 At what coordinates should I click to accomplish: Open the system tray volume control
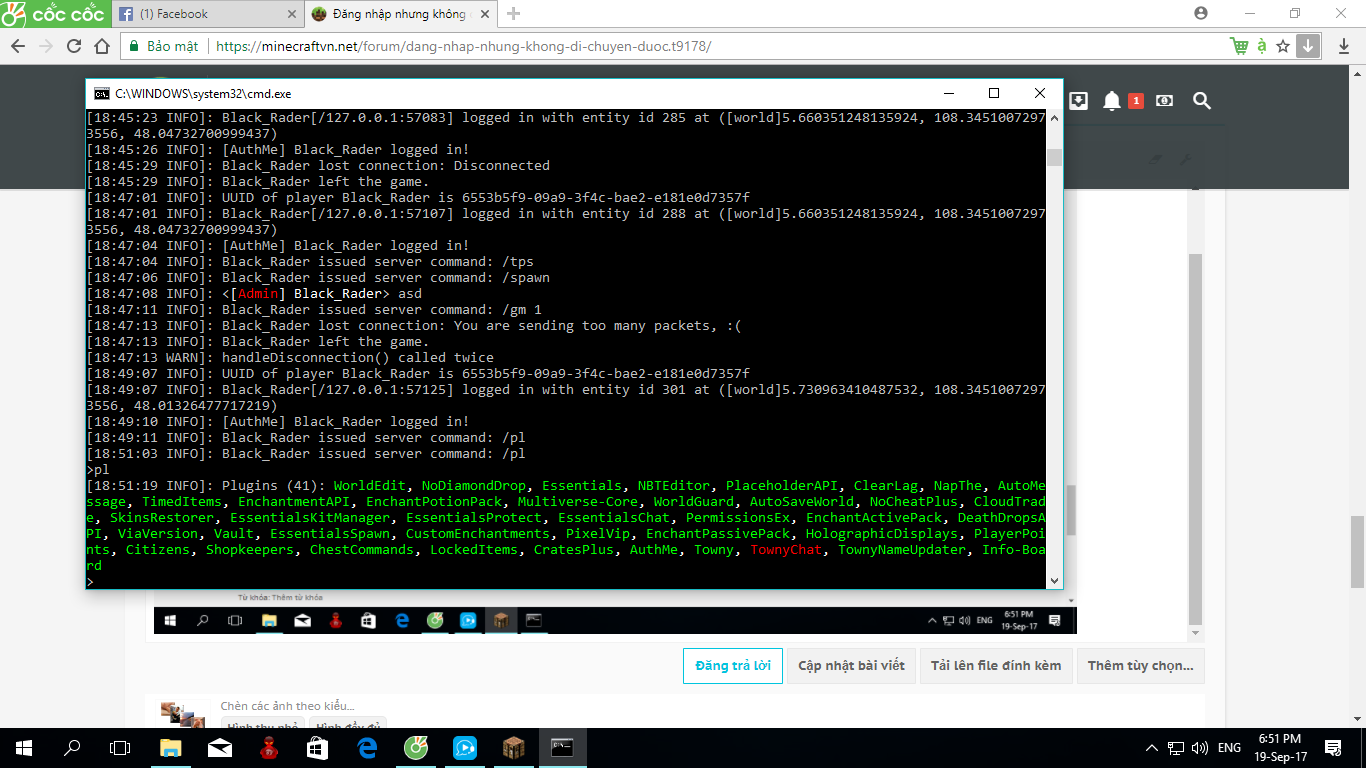pos(1199,748)
